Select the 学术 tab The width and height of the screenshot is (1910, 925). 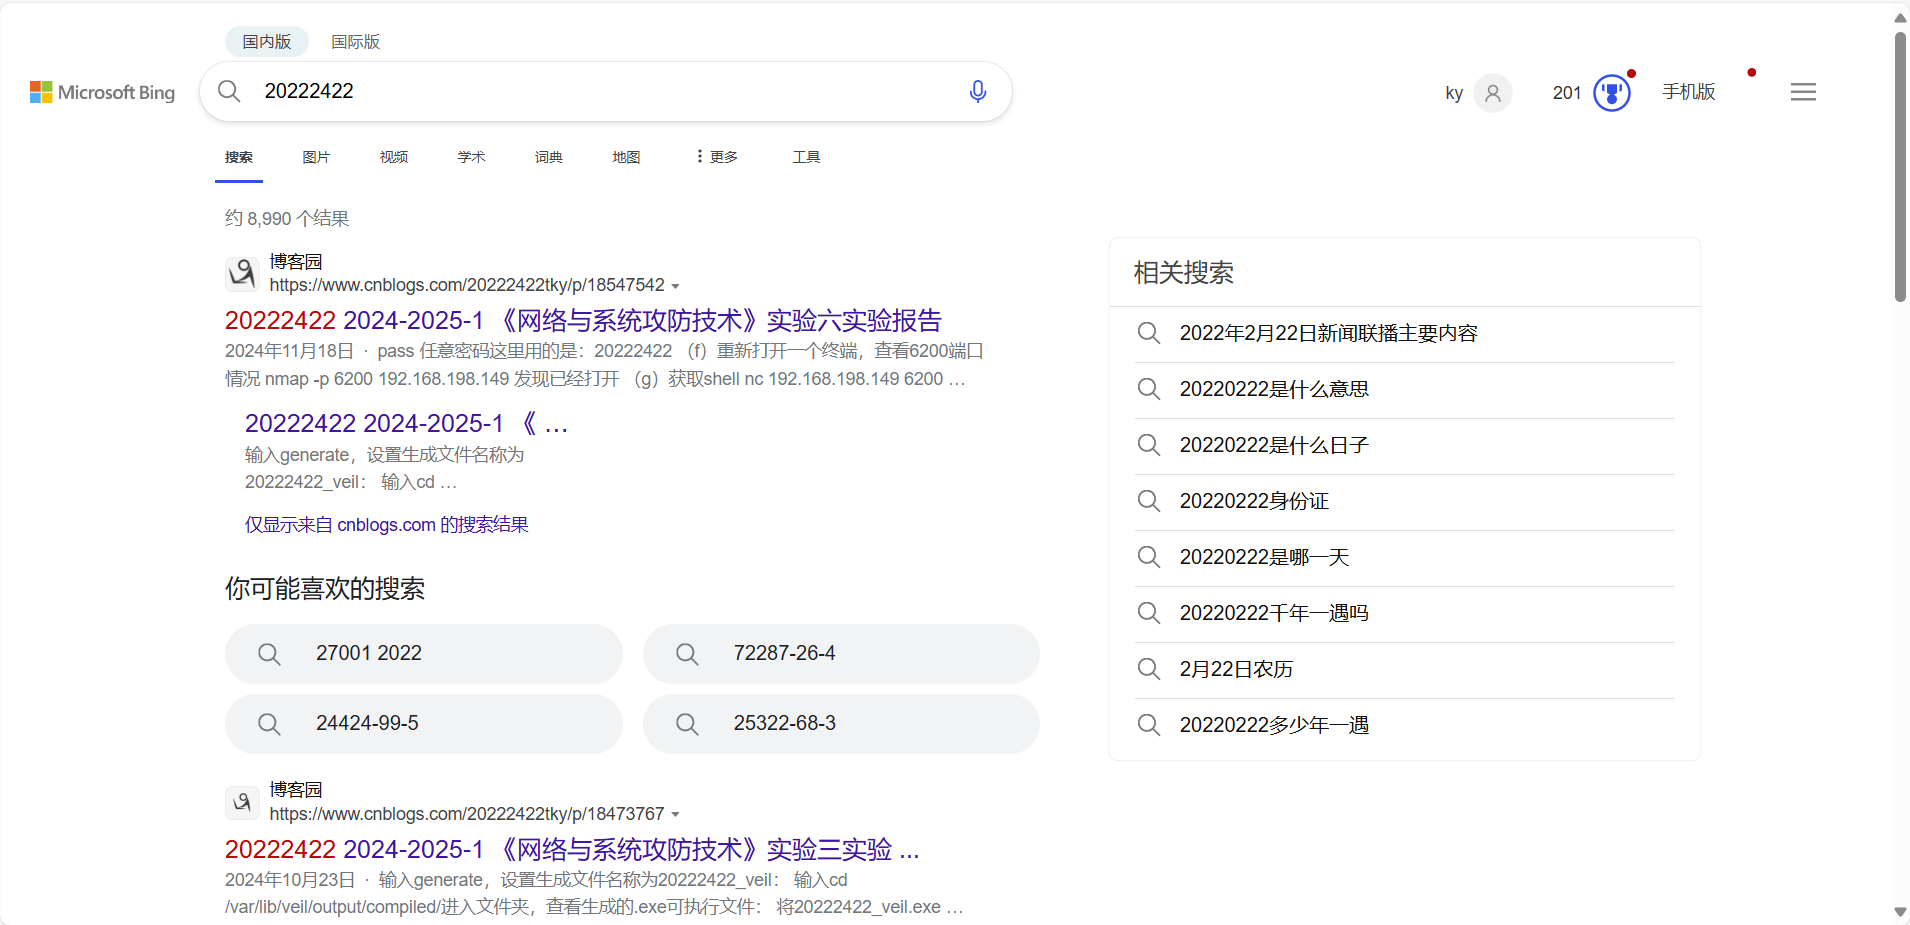(x=471, y=157)
